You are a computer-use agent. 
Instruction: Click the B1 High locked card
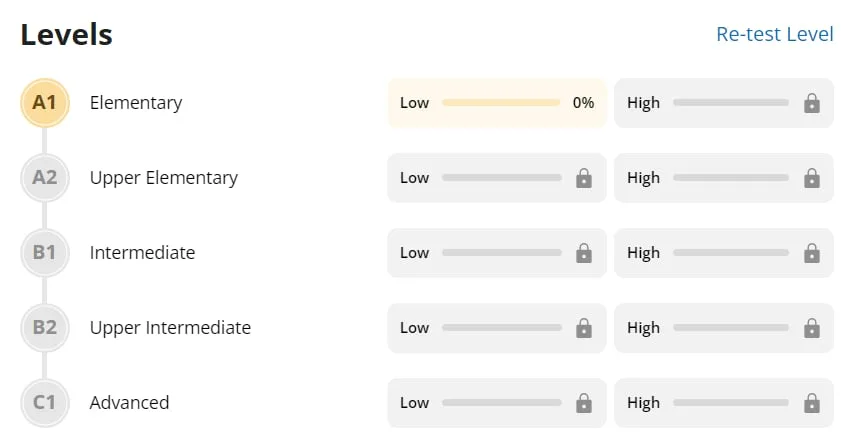click(724, 253)
